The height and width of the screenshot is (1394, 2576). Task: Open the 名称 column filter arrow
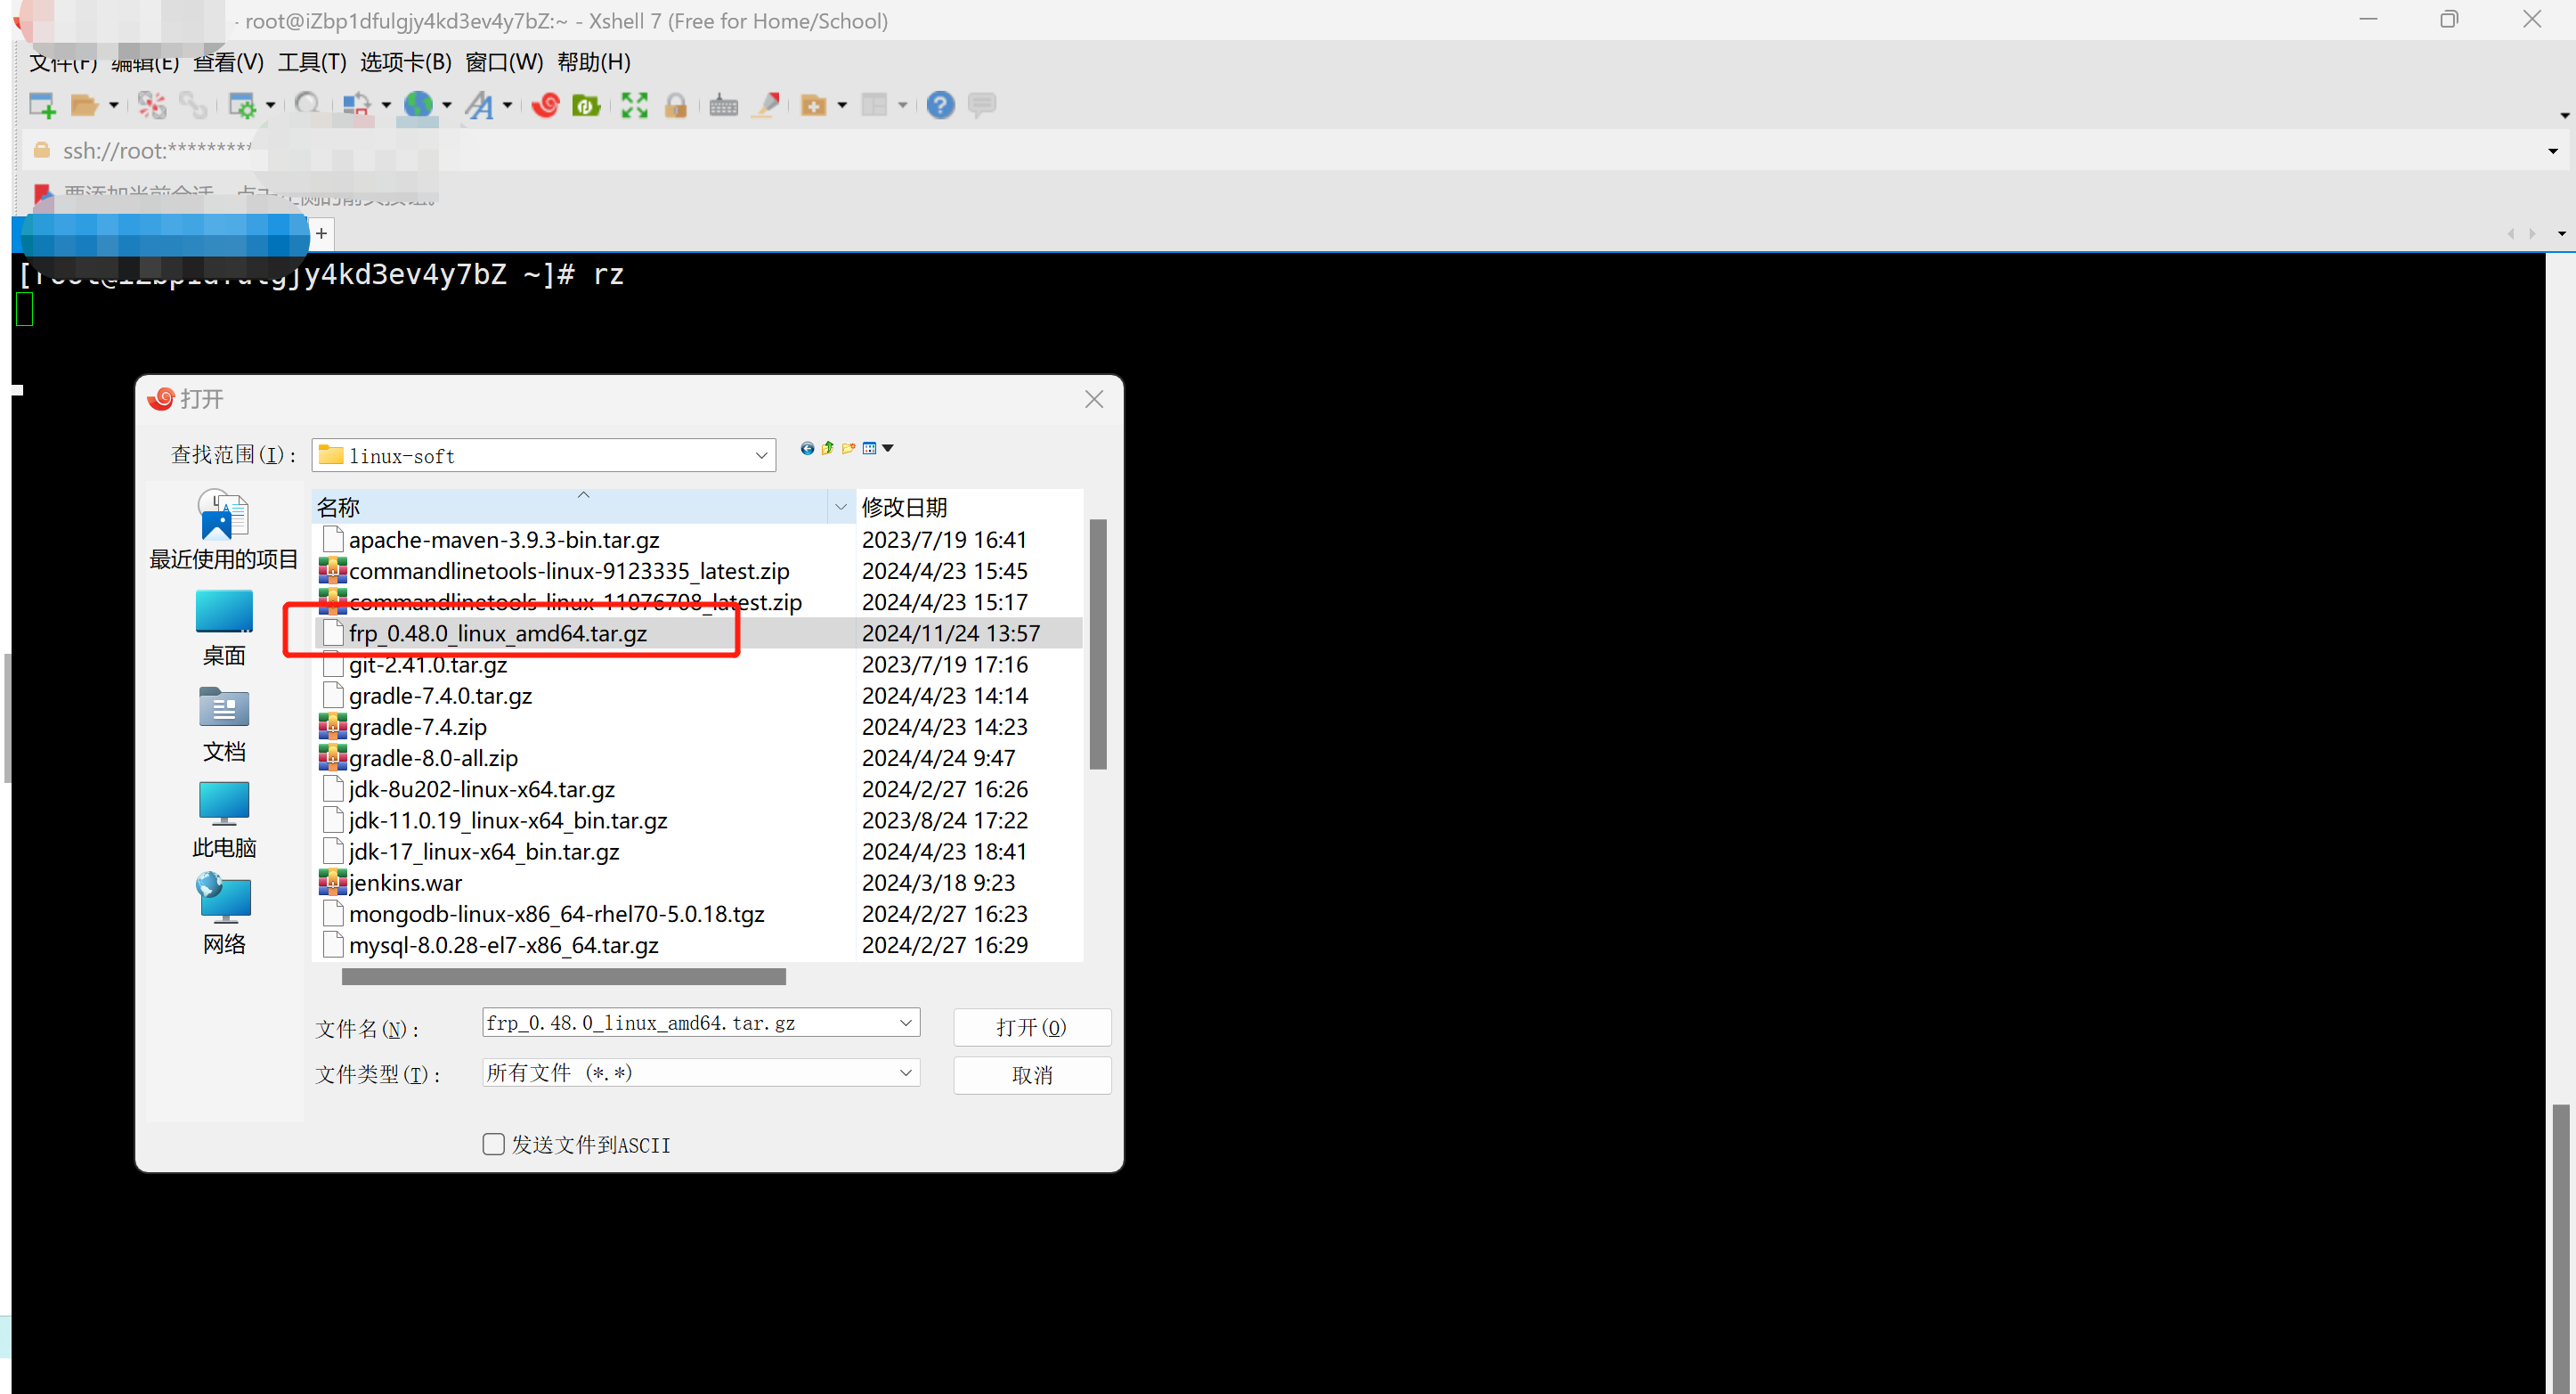coord(841,507)
